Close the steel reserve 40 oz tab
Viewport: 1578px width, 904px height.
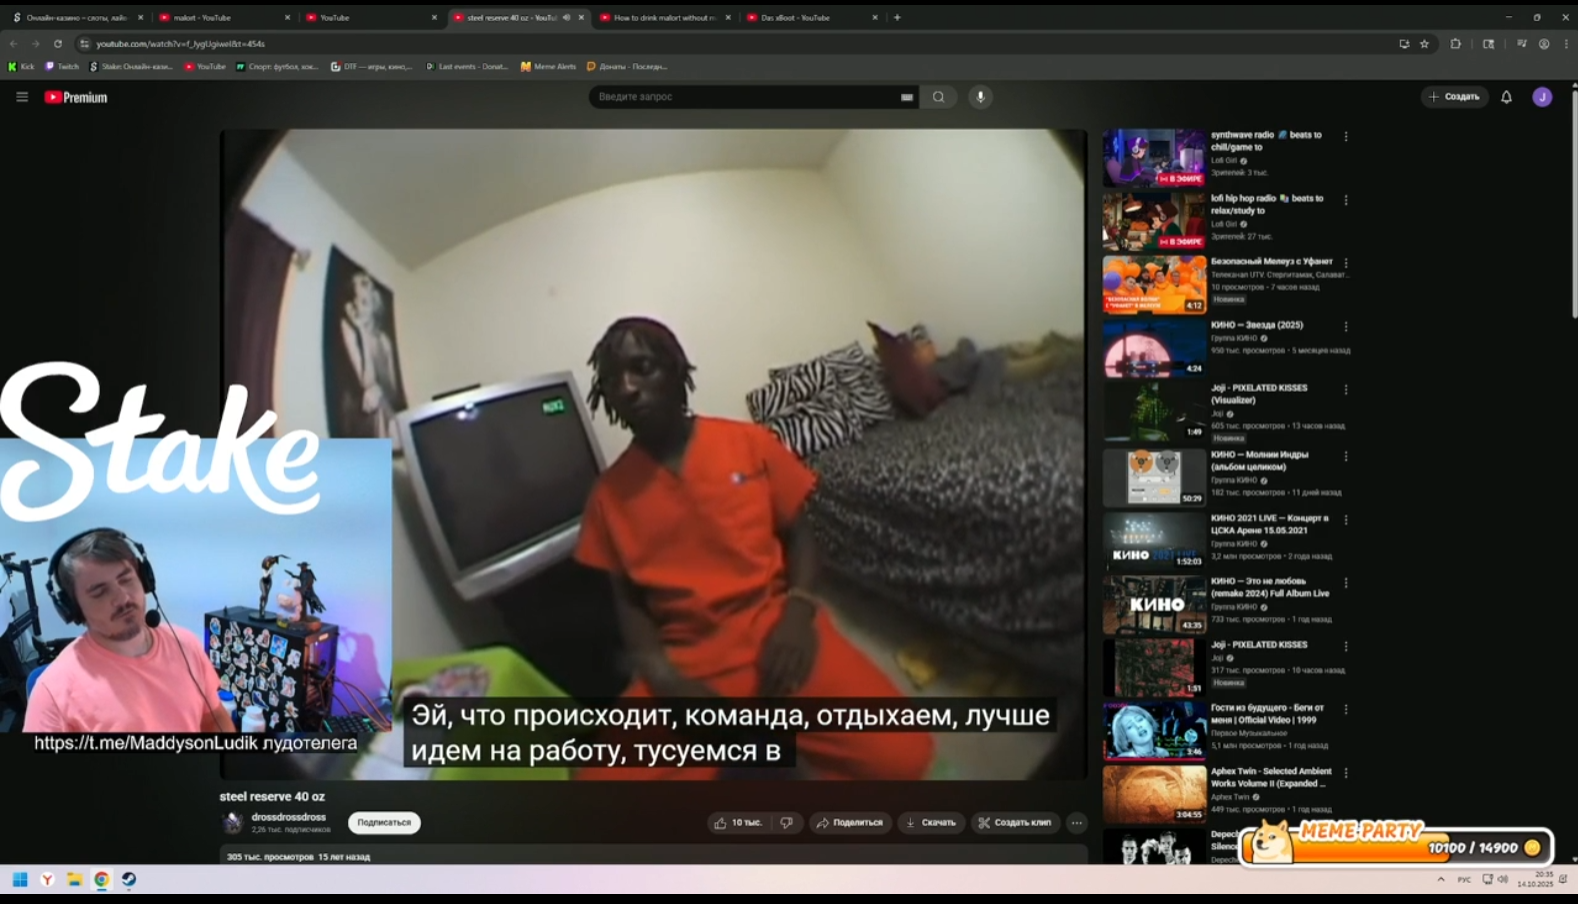coord(581,17)
